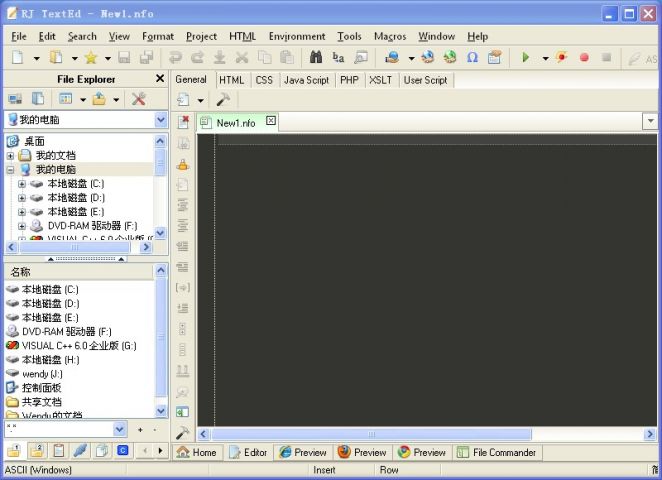Click the binoculars Find icon
Image resolution: width=662 pixels, height=480 pixels.
pos(316,58)
